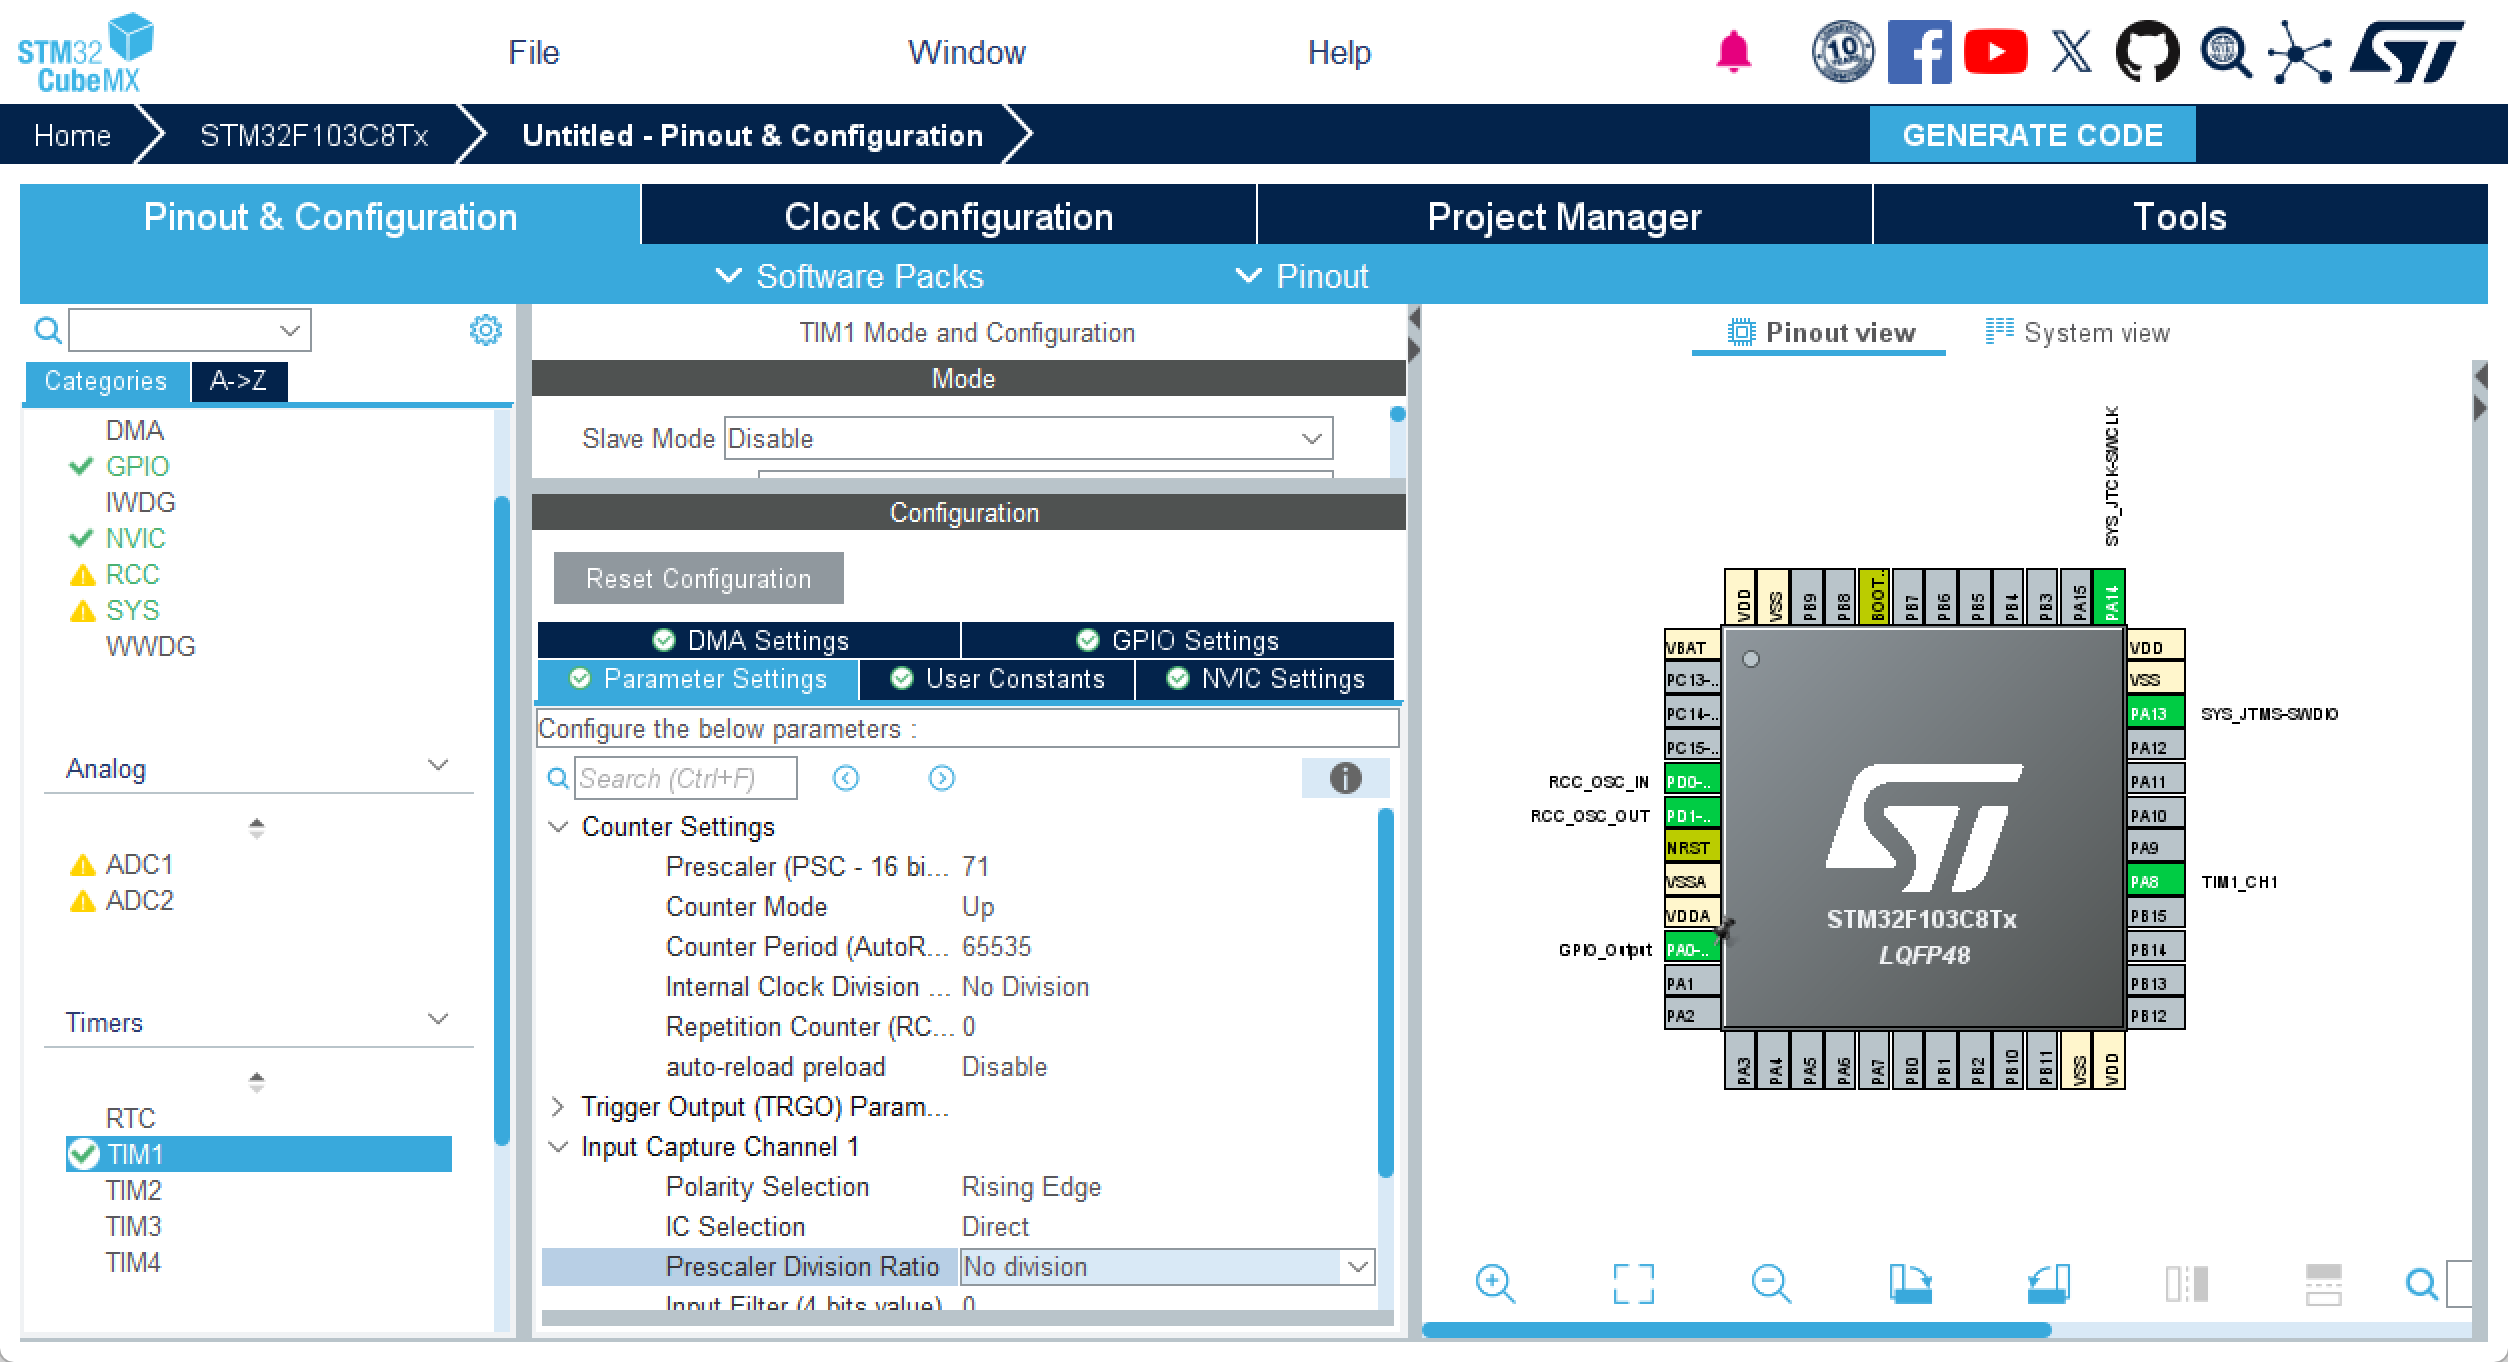Click GENERATE CODE button
This screenshot has width=2508, height=1362.
tap(2032, 135)
